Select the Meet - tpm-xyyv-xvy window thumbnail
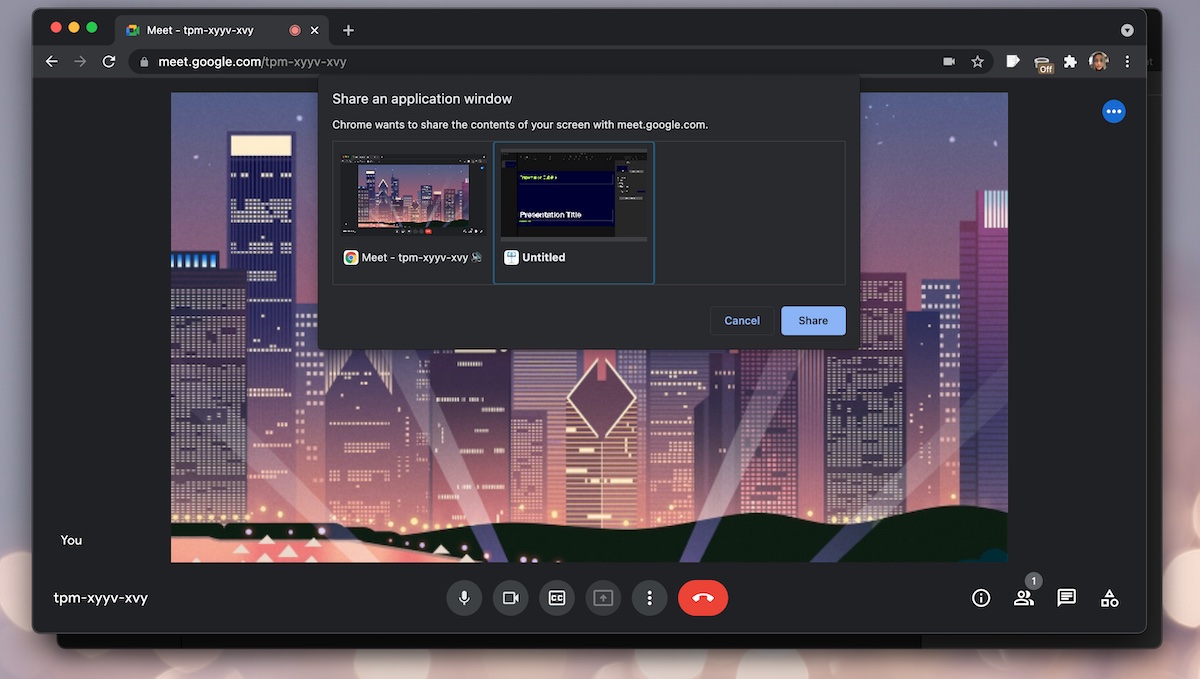The image size is (1200, 679). tap(413, 212)
